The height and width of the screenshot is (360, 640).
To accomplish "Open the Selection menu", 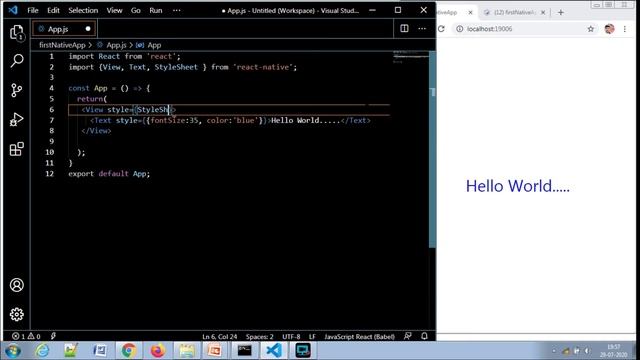I will pyautogui.click(x=83, y=10).
